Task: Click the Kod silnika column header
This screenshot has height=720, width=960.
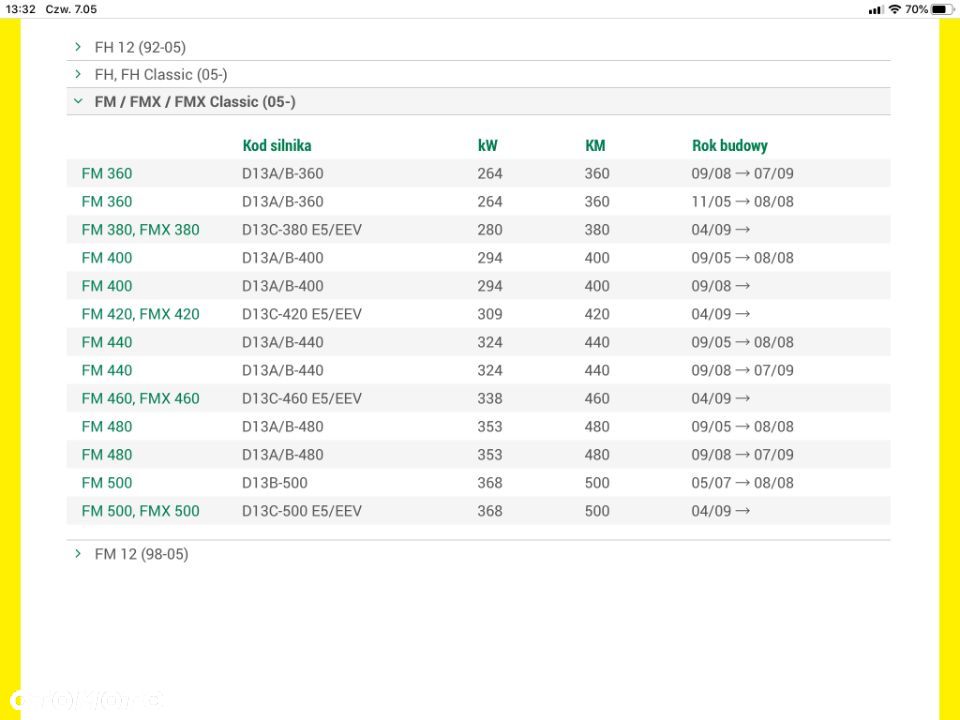Action: (x=277, y=146)
